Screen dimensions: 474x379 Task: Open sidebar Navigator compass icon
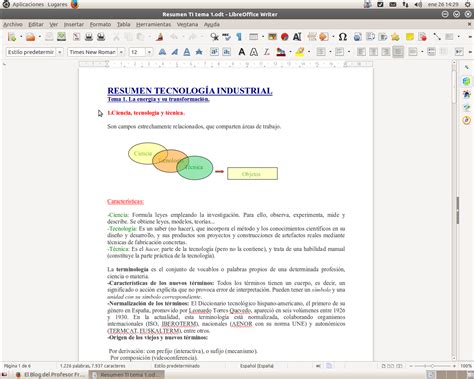(466, 120)
